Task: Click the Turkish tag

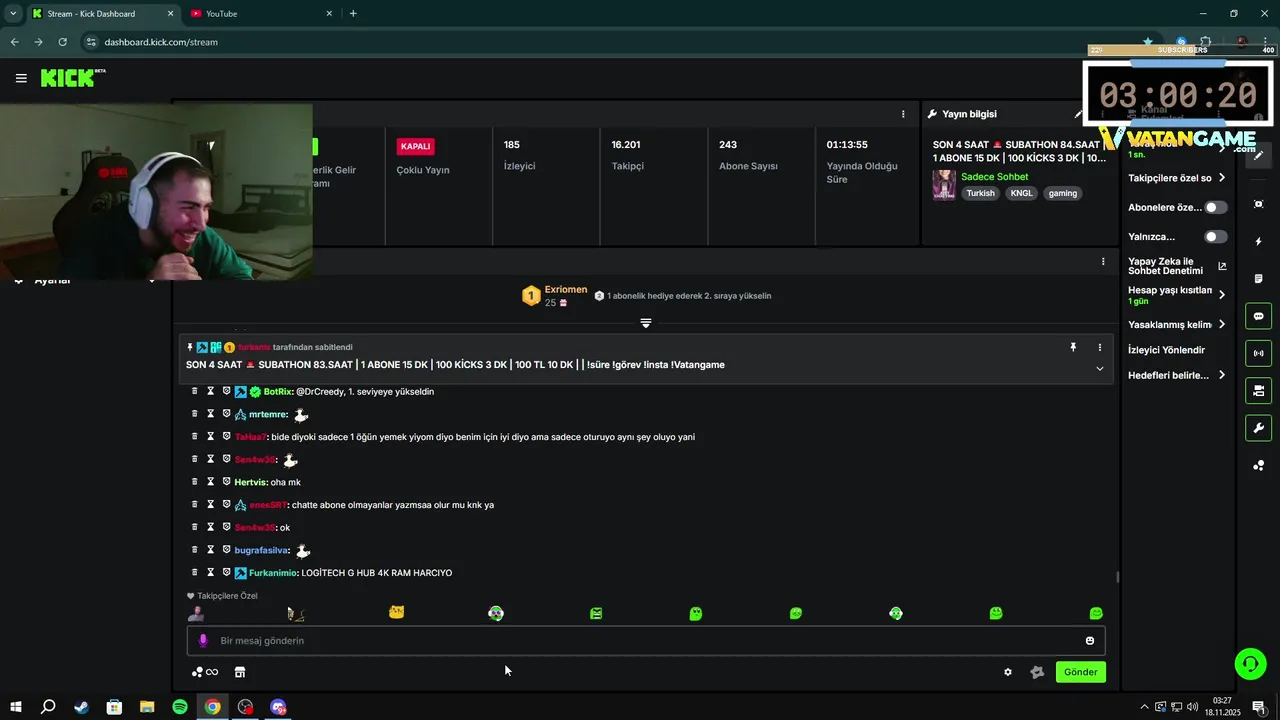Action: click(981, 193)
